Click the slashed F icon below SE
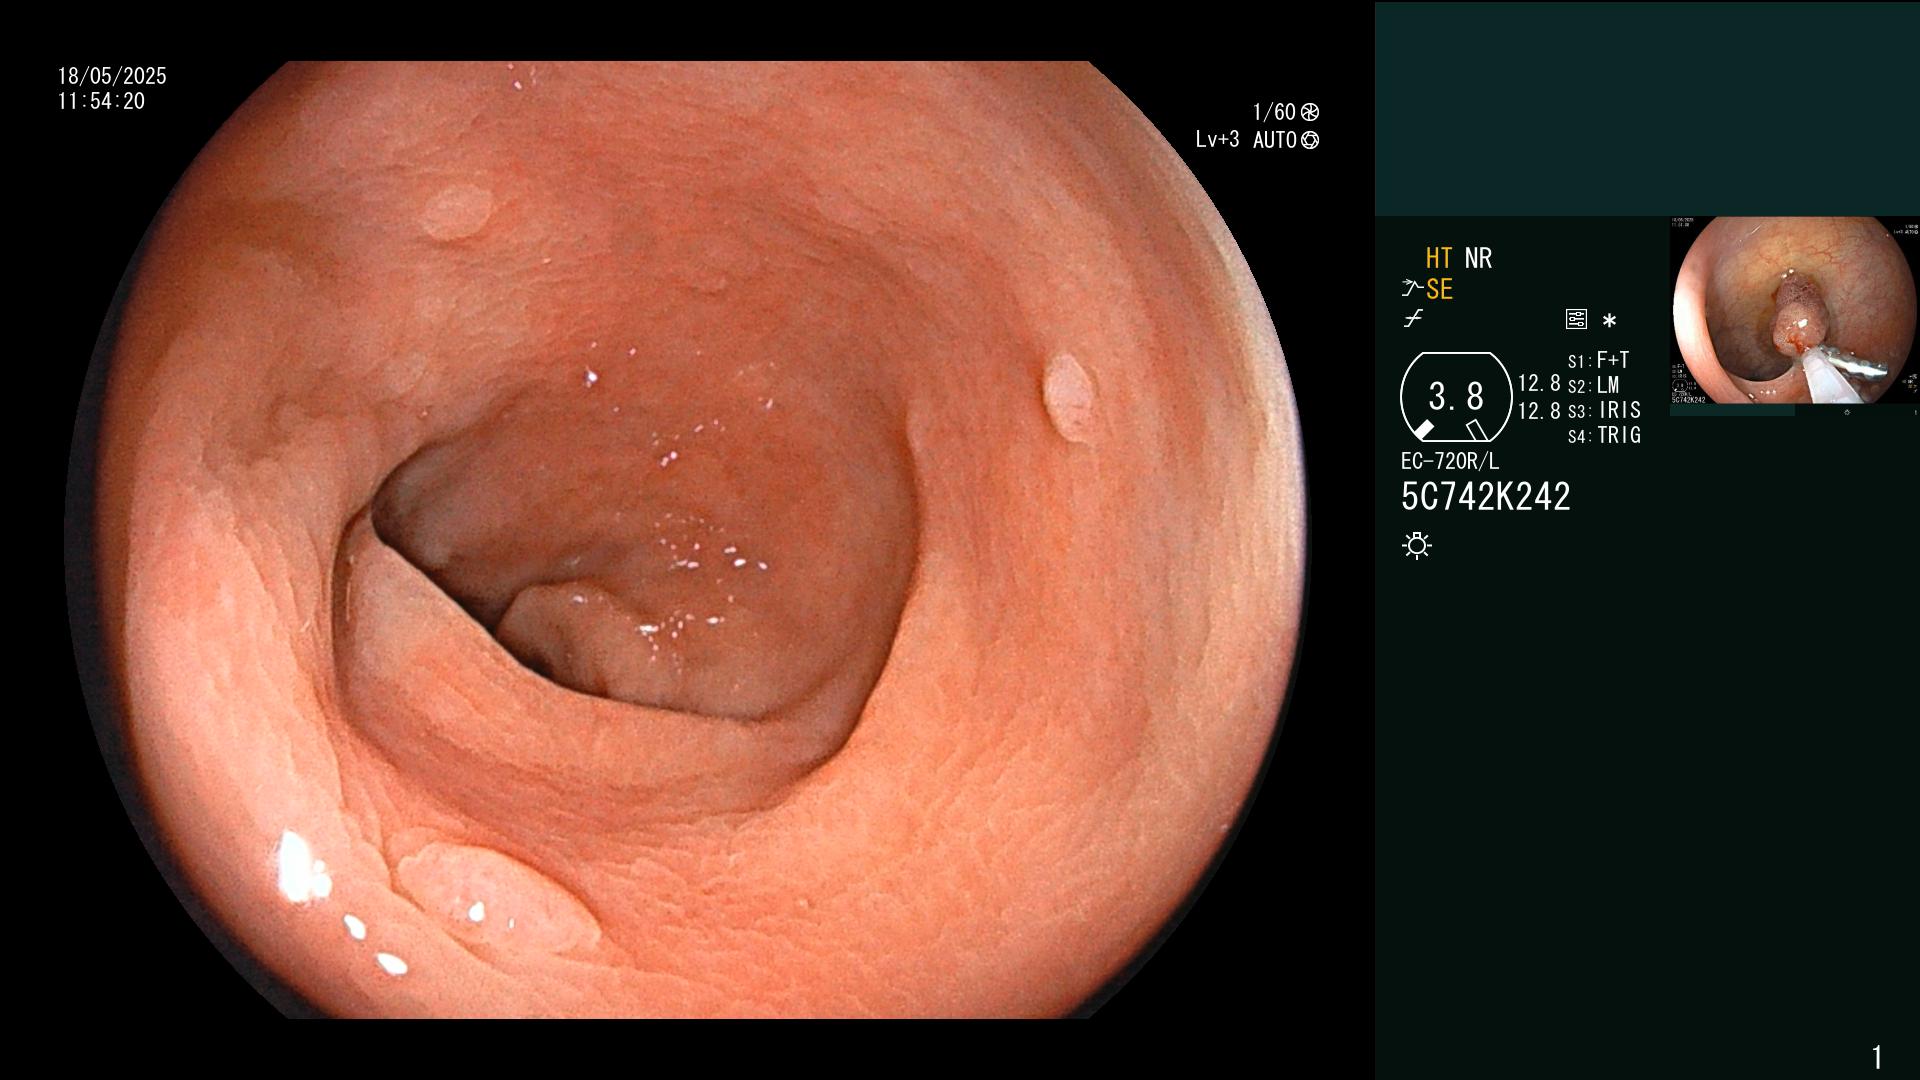The image size is (1920, 1080). coord(1413,319)
